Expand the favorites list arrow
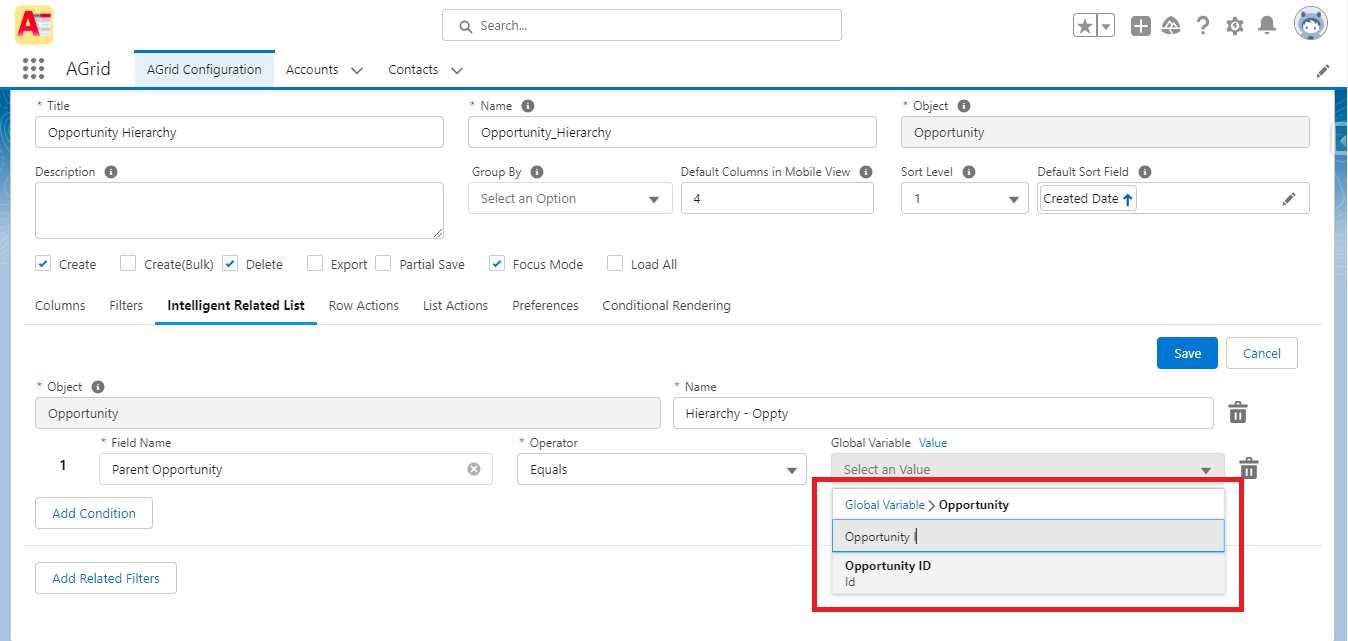The width and height of the screenshot is (1348, 641). tap(1106, 26)
